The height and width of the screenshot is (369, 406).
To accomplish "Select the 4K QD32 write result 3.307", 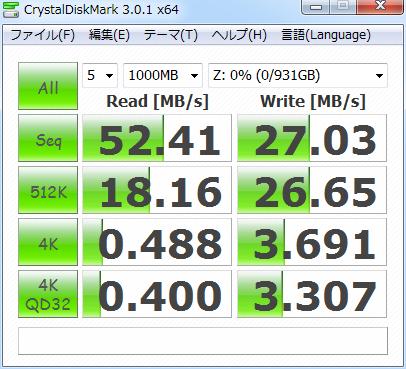I will pyautogui.click(x=312, y=294).
